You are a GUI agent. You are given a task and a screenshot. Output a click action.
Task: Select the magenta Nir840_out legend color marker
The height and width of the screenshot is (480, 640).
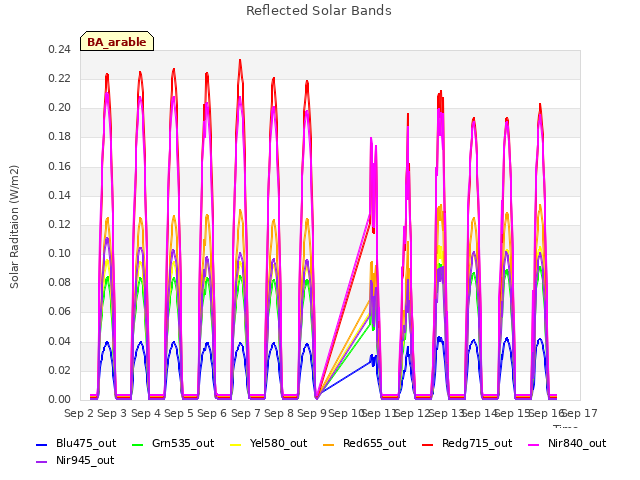tap(533, 444)
